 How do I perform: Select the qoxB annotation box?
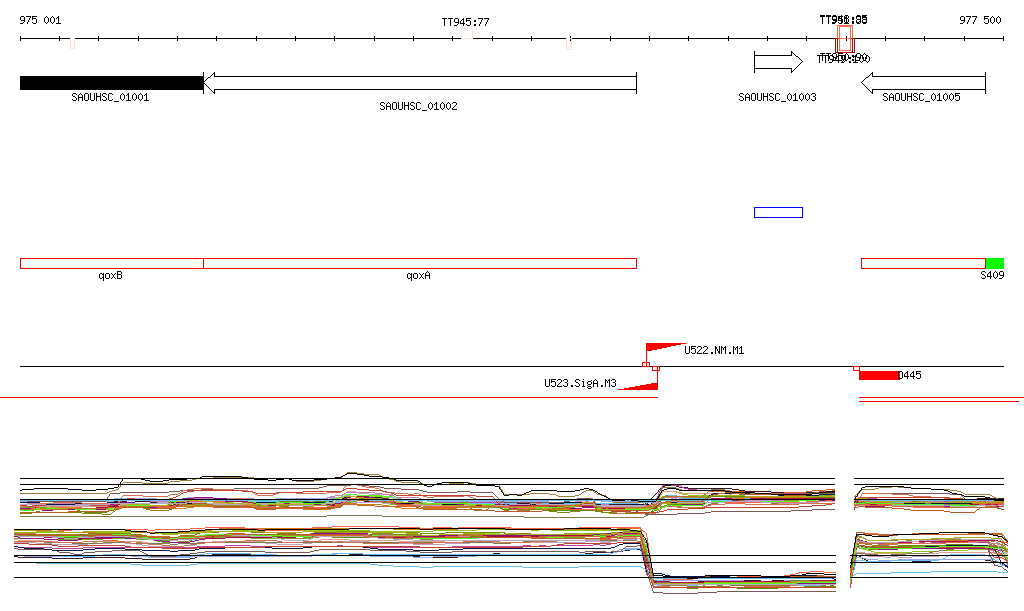coord(111,263)
